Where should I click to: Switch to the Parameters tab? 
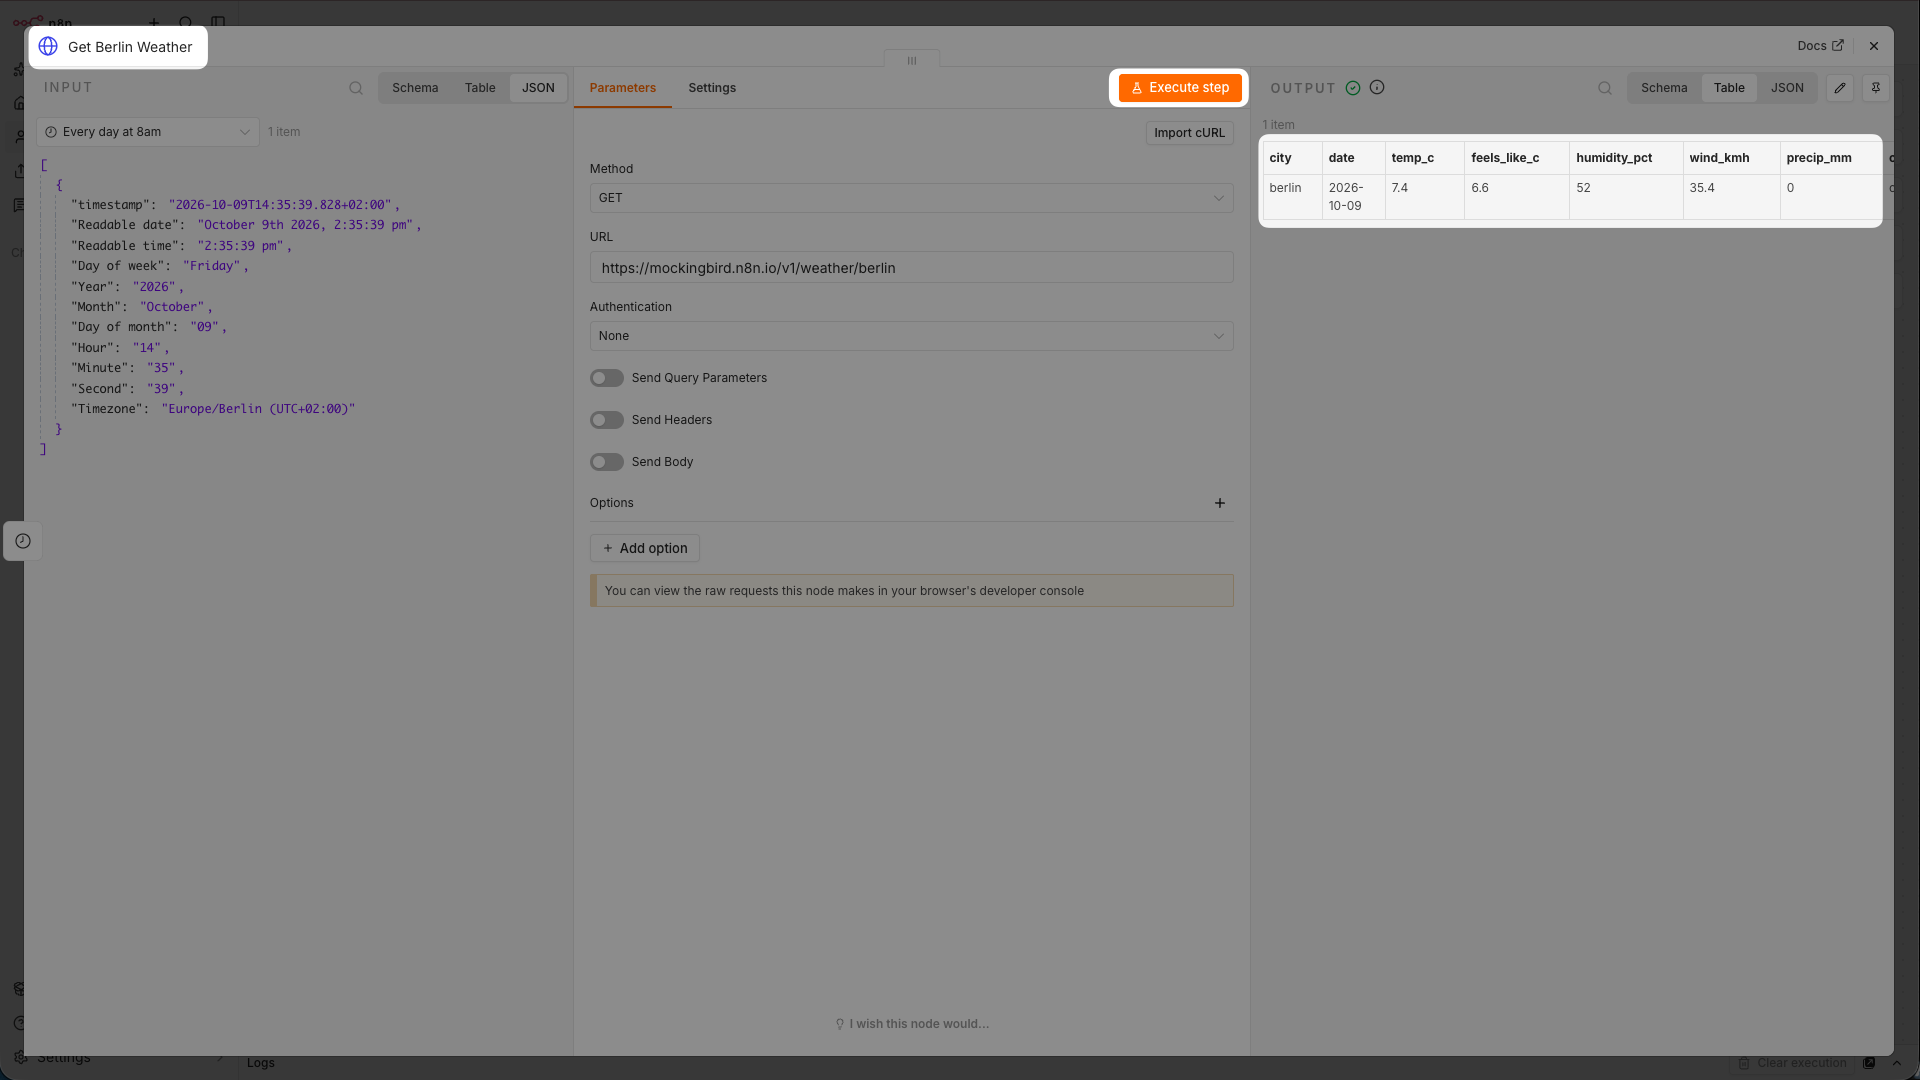(622, 88)
